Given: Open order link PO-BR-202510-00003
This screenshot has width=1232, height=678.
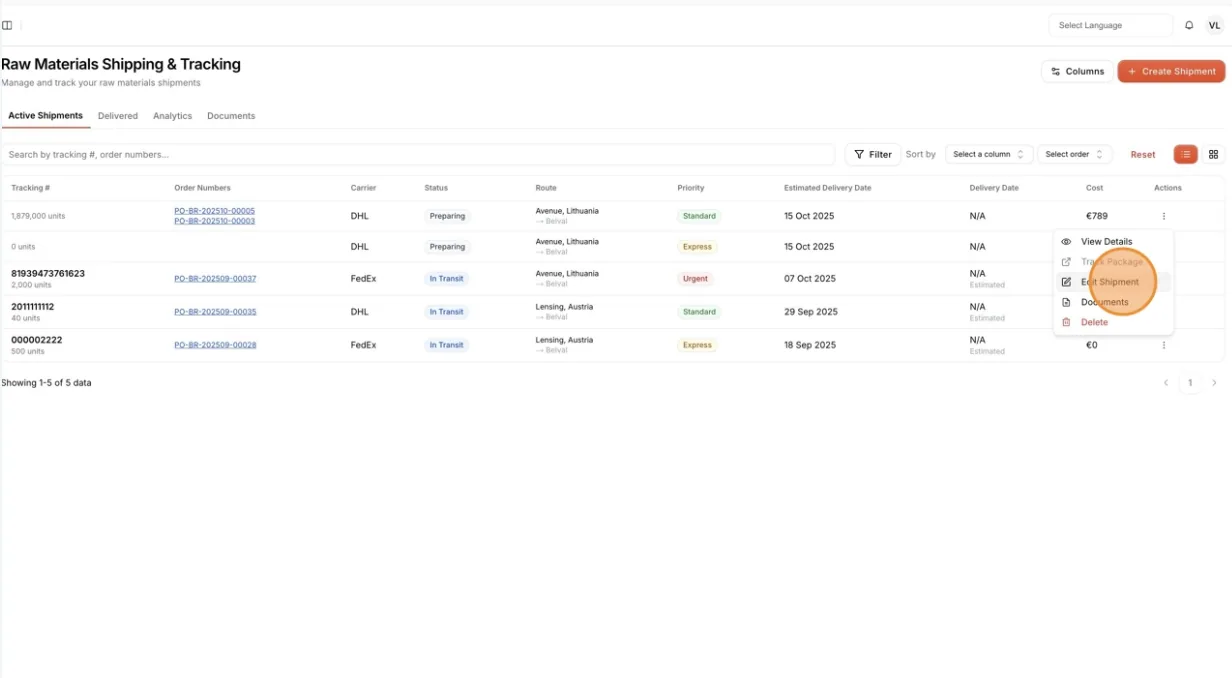Looking at the screenshot, I should click(214, 221).
